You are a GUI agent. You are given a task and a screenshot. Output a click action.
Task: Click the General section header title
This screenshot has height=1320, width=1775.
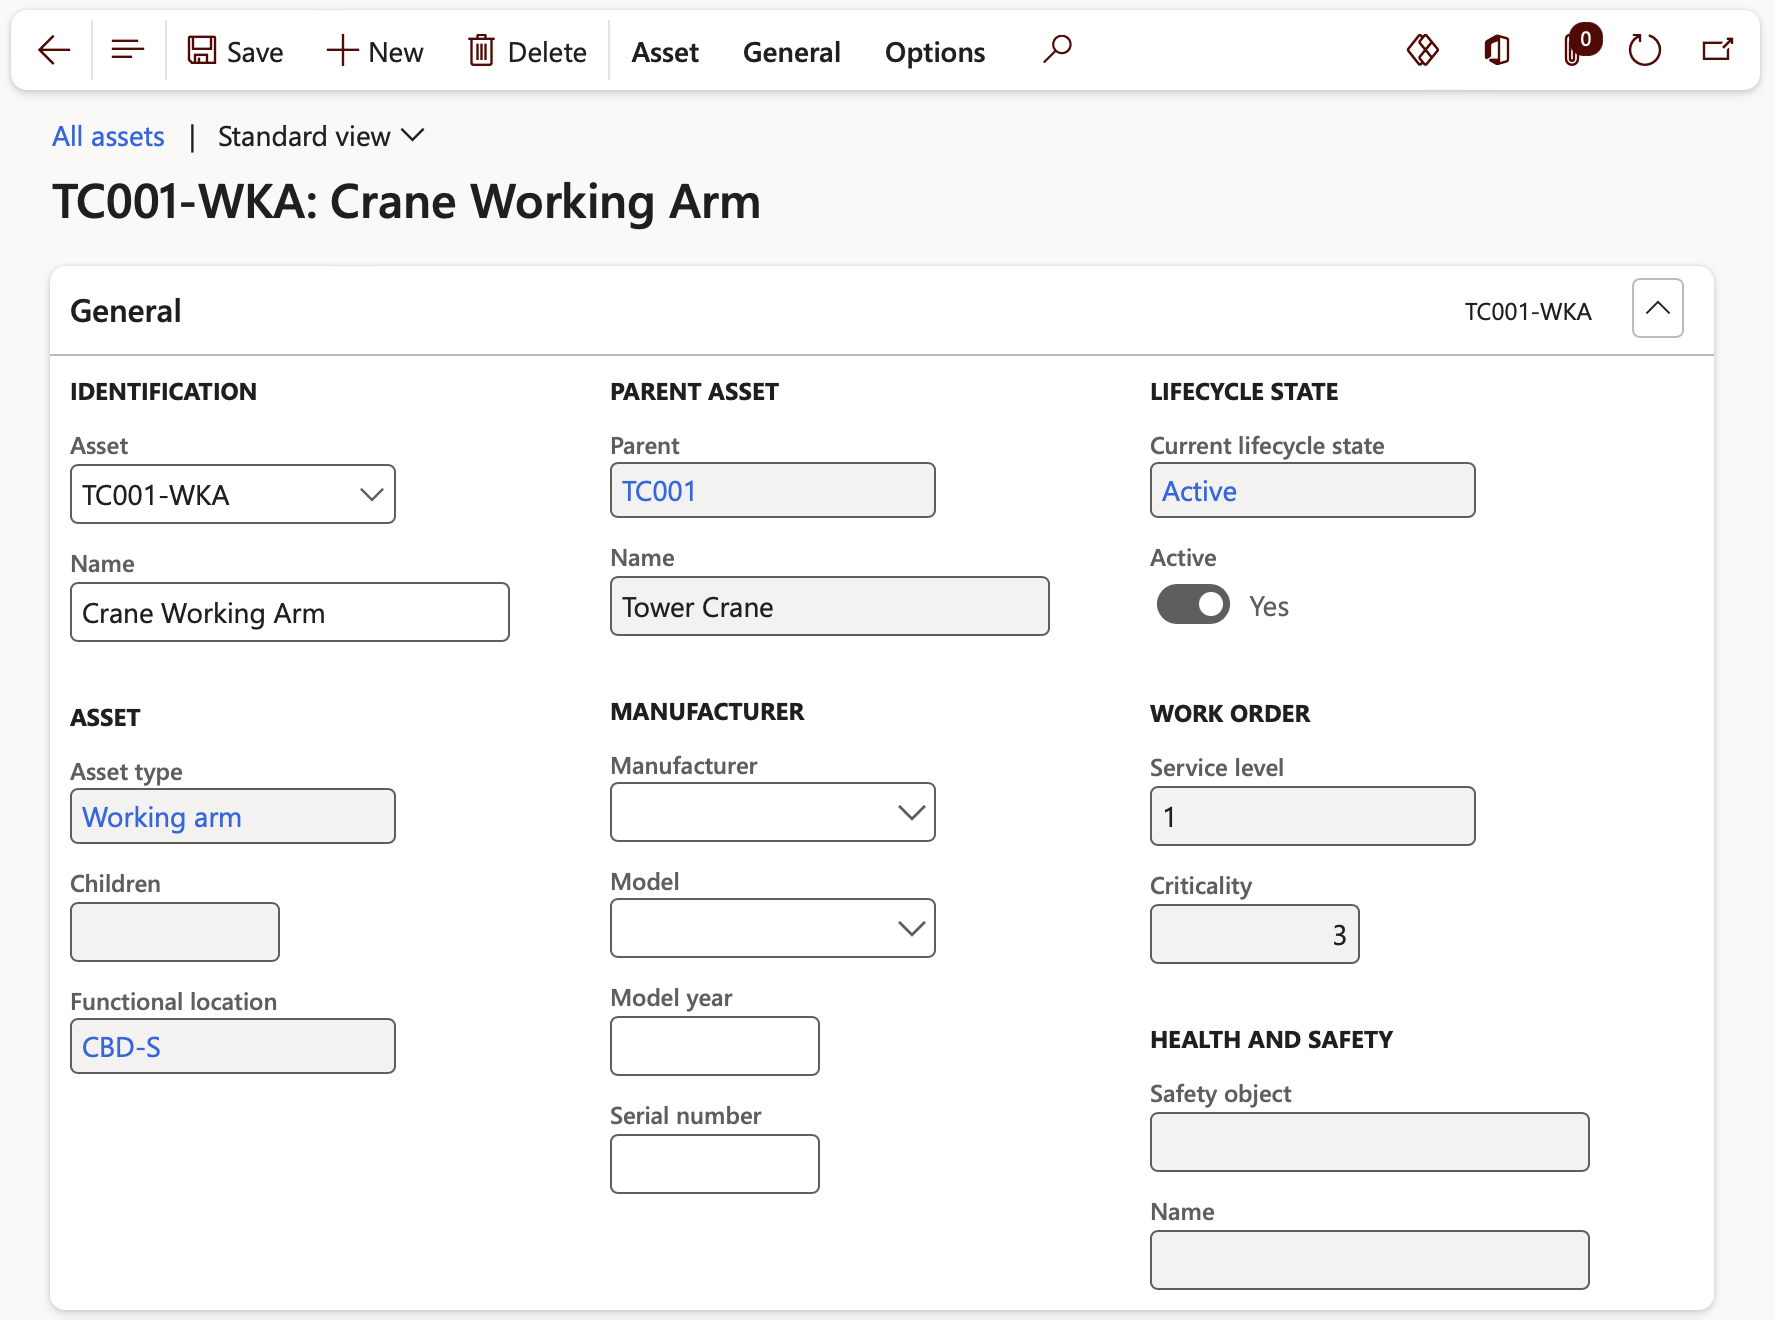[x=126, y=311]
